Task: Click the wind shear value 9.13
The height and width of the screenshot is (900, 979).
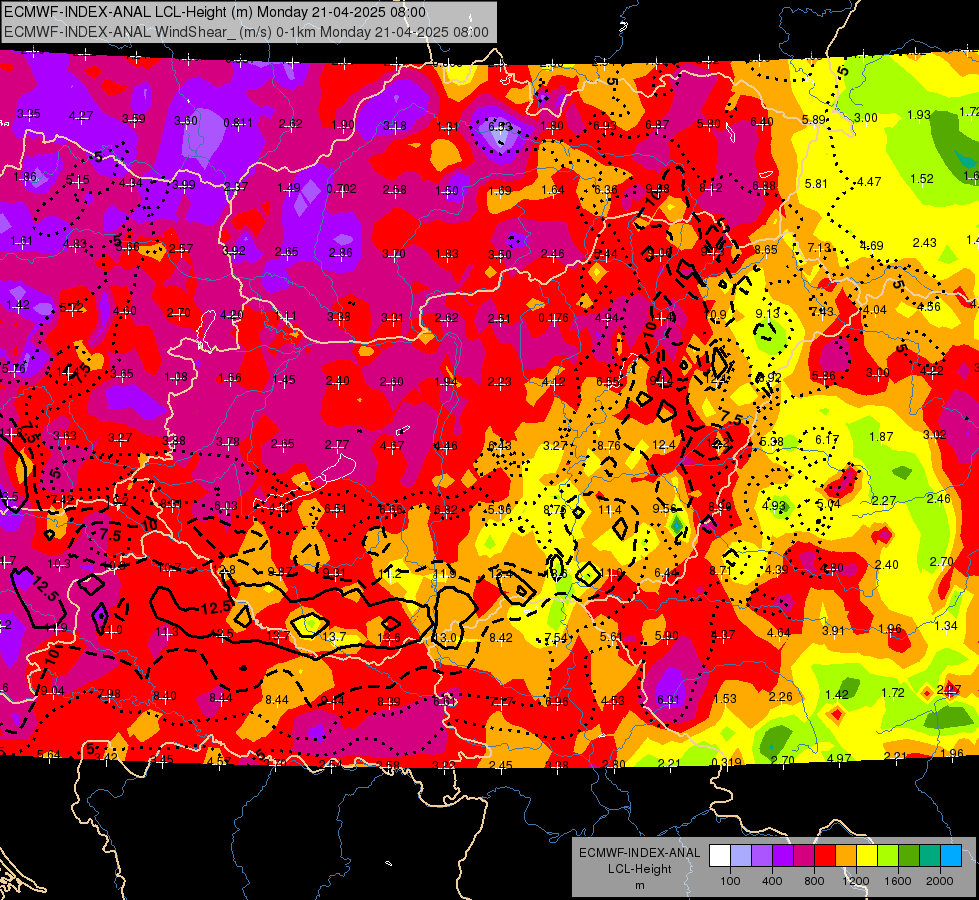Action: (767, 314)
